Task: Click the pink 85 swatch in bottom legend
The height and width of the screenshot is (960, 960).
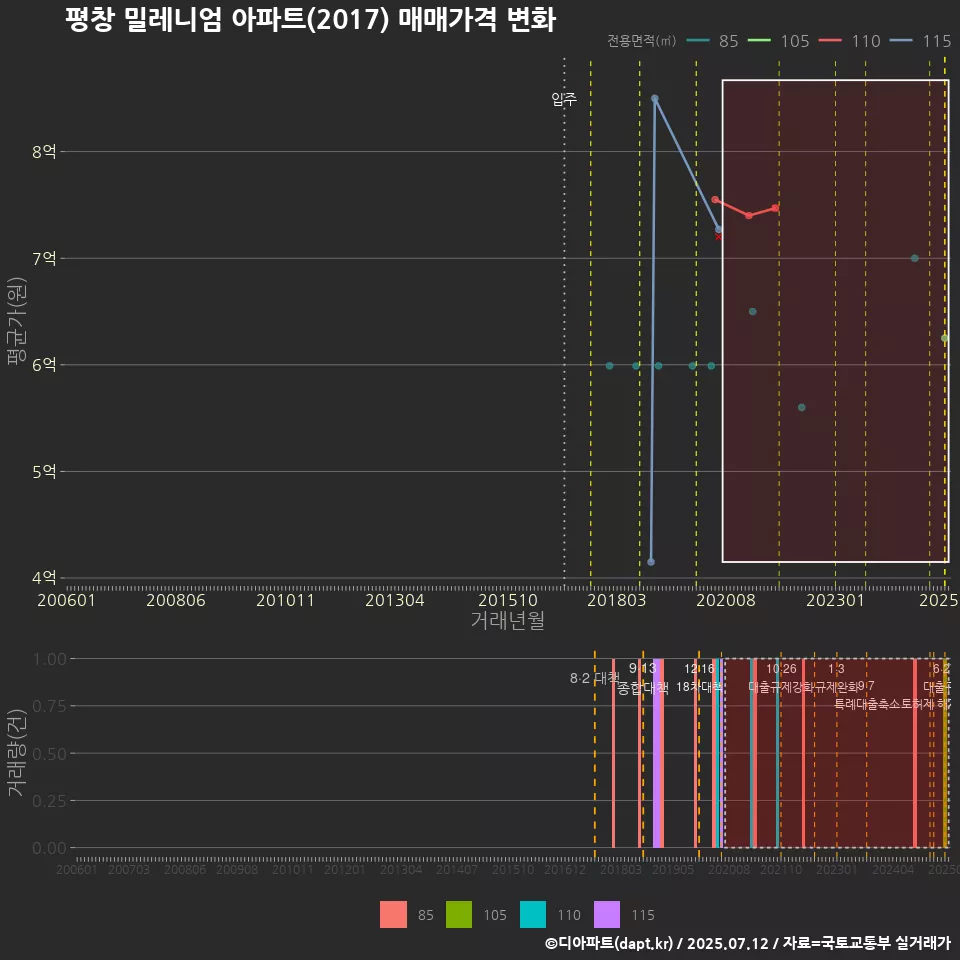Action: coord(393,915)
